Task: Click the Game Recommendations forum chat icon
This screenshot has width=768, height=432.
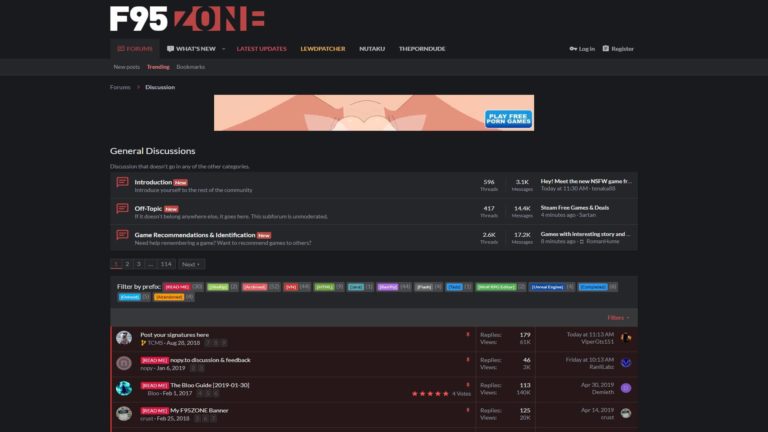Action: point(122,237)
